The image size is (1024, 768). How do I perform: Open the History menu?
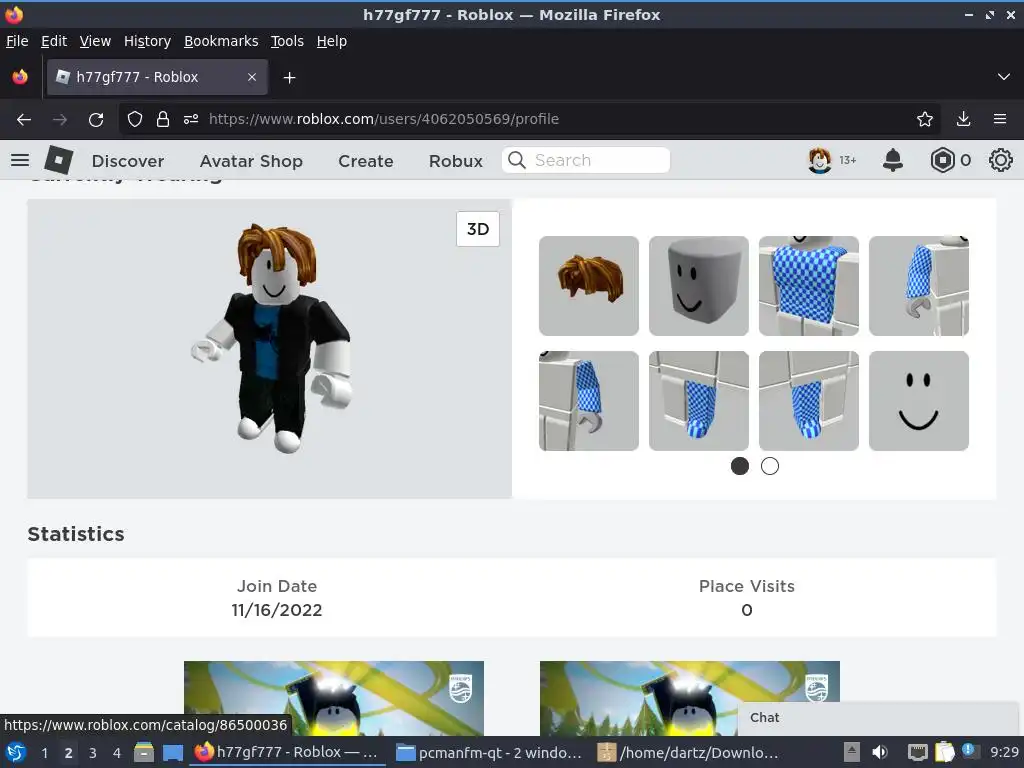click(x=147, y=41)
